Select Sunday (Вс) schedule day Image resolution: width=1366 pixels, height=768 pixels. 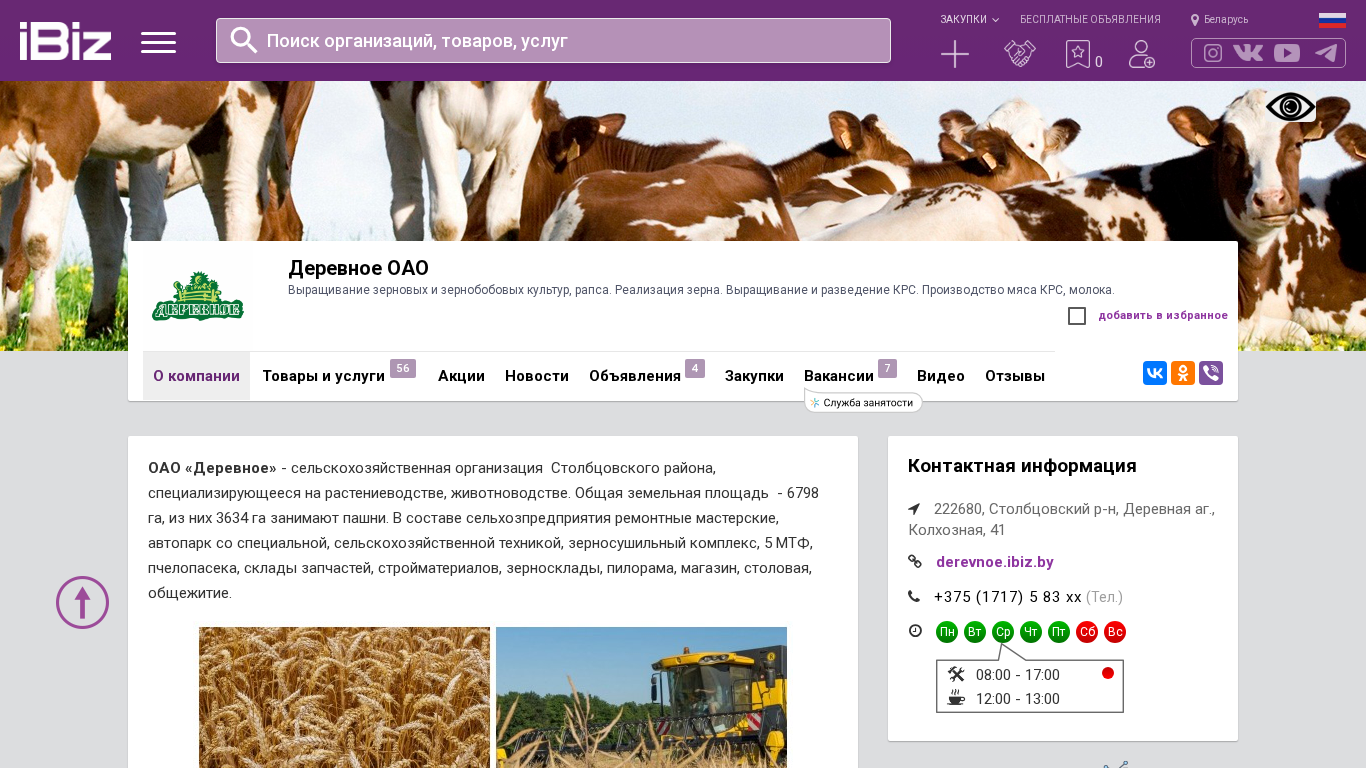pos(1115,632)
